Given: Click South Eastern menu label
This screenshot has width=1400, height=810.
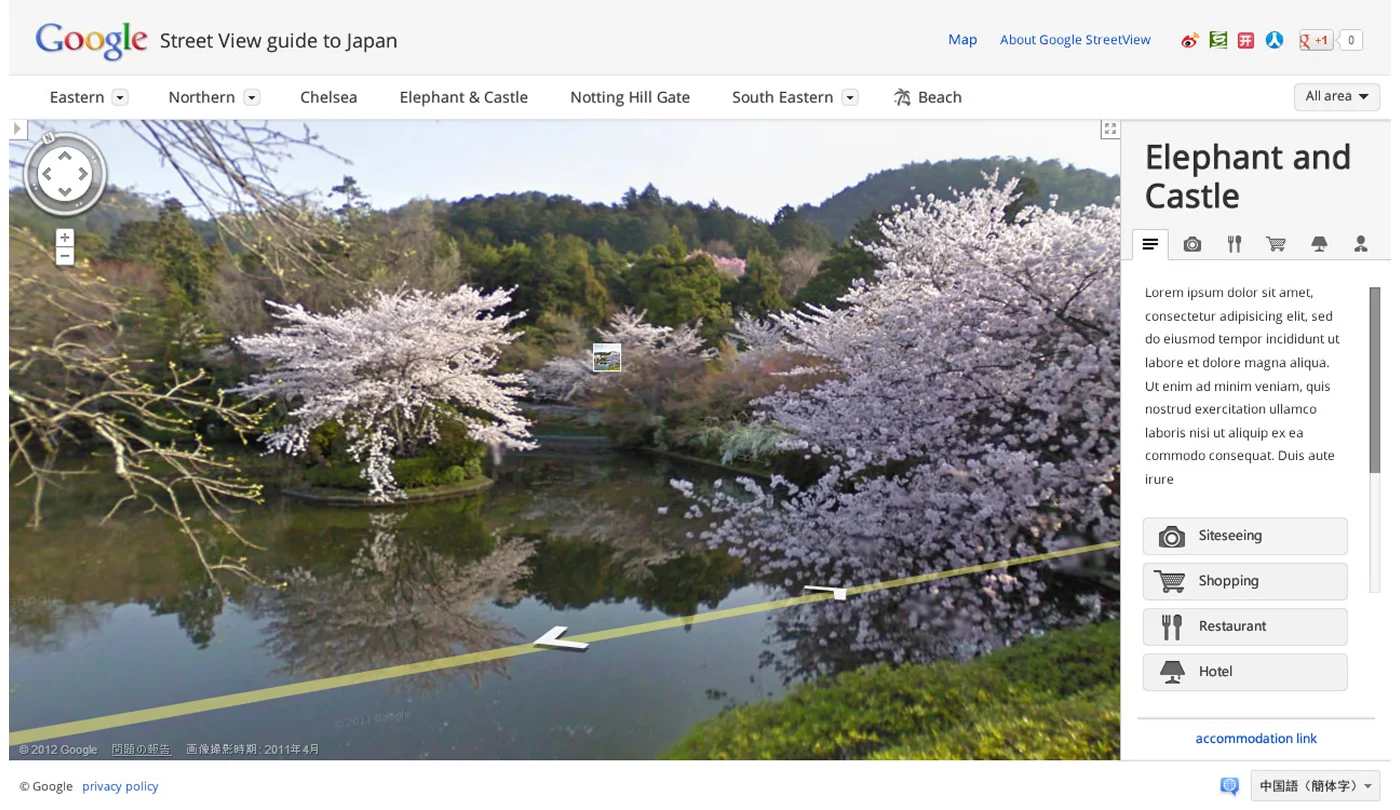Looking at the screenshot, I should (782, 97).
